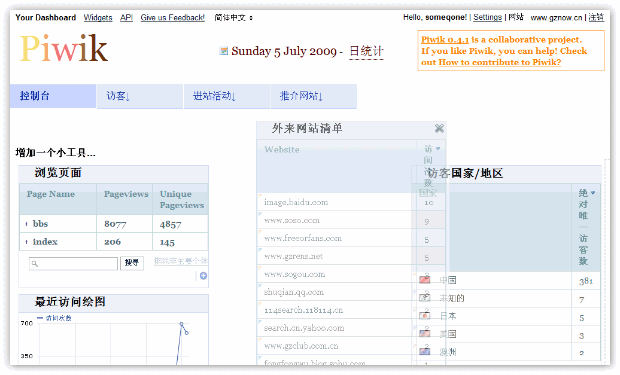Click the 注销 logout link
This screenshot has width=620, height=375.
click(x=596, y=17)
